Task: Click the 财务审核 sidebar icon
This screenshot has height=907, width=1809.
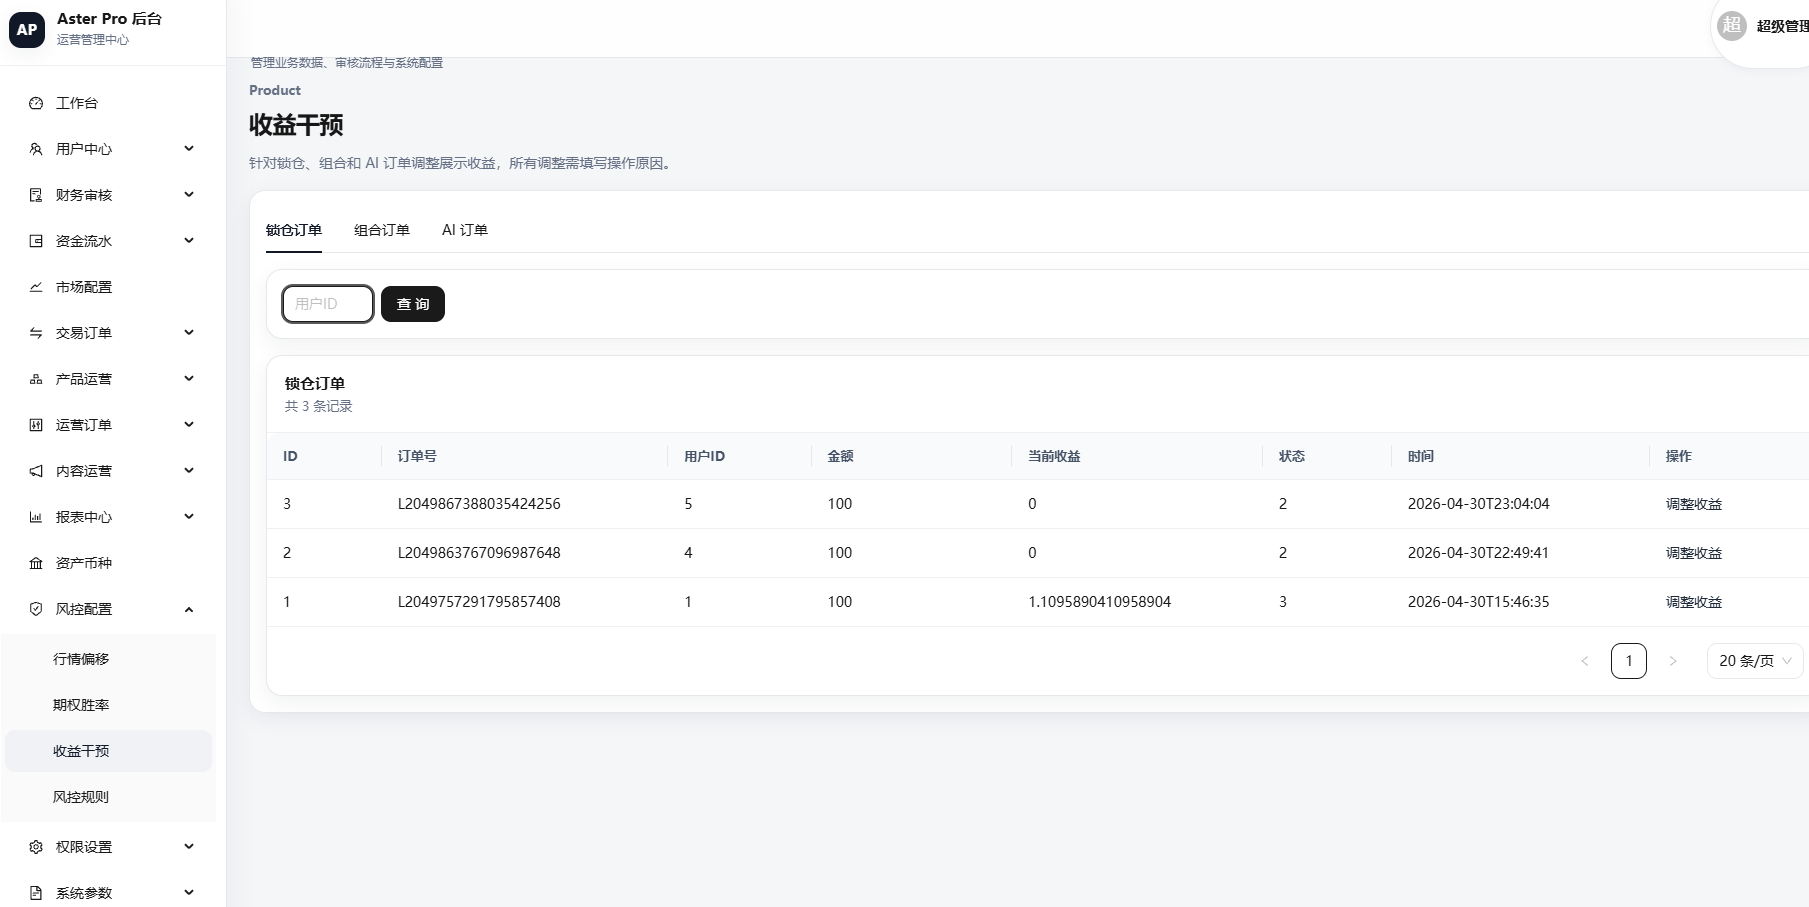Action: pyautogui.click(x=36, y=195)
